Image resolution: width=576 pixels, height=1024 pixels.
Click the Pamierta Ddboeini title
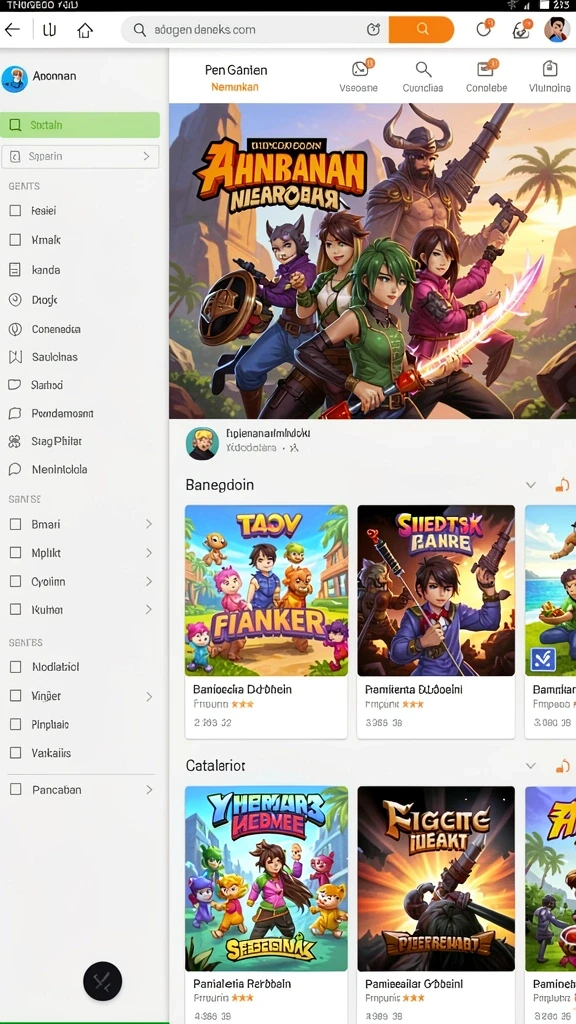[x=413, y=689]
